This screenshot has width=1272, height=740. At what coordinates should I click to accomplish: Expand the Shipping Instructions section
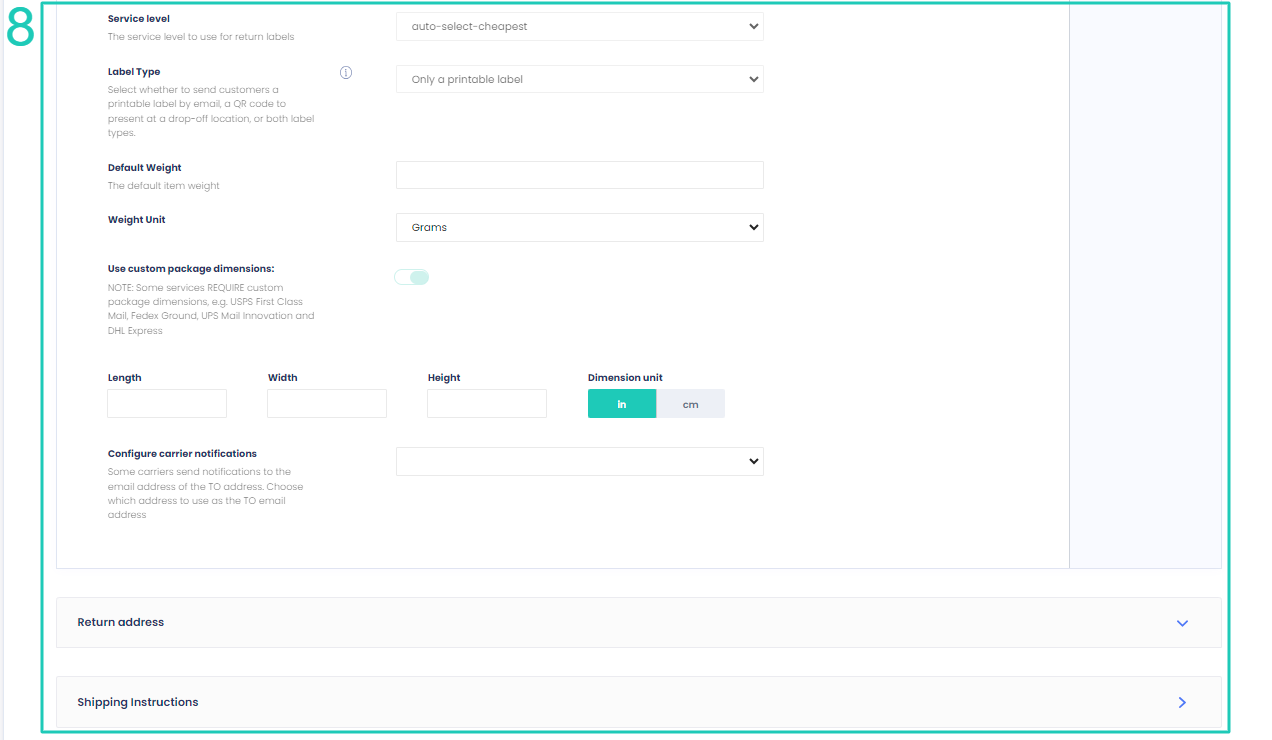click(638, 702)
